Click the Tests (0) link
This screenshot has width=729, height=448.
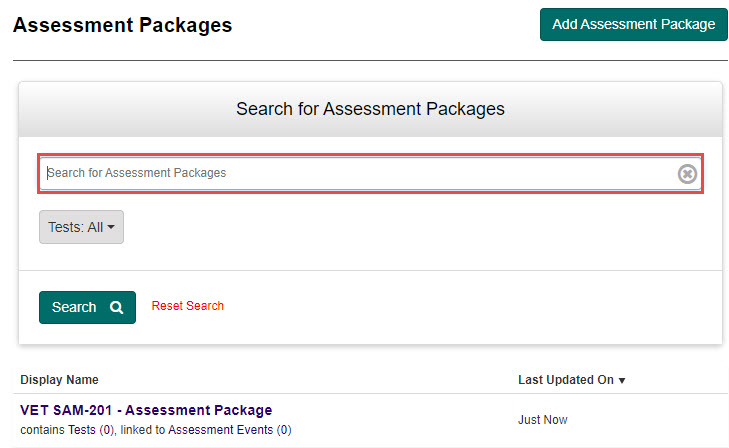click(84, 430)
